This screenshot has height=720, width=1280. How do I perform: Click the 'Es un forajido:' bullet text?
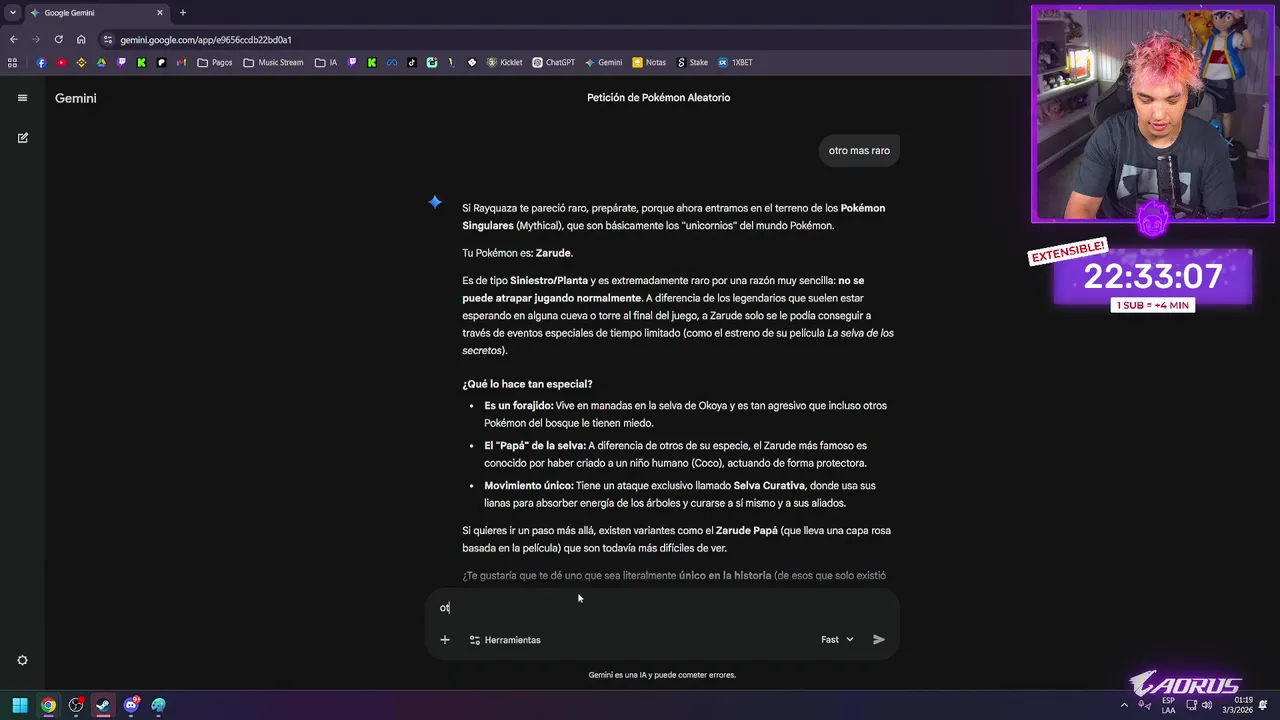(x=518, y=406)
